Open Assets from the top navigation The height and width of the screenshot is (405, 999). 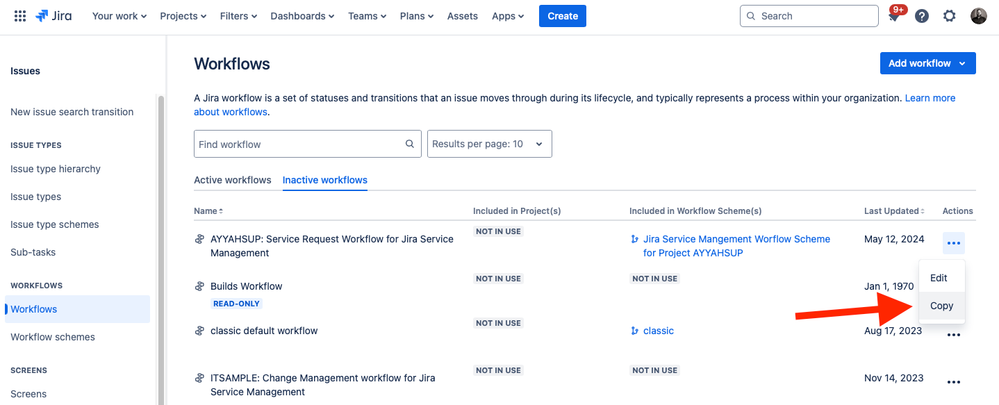click(x=463, y=16)
